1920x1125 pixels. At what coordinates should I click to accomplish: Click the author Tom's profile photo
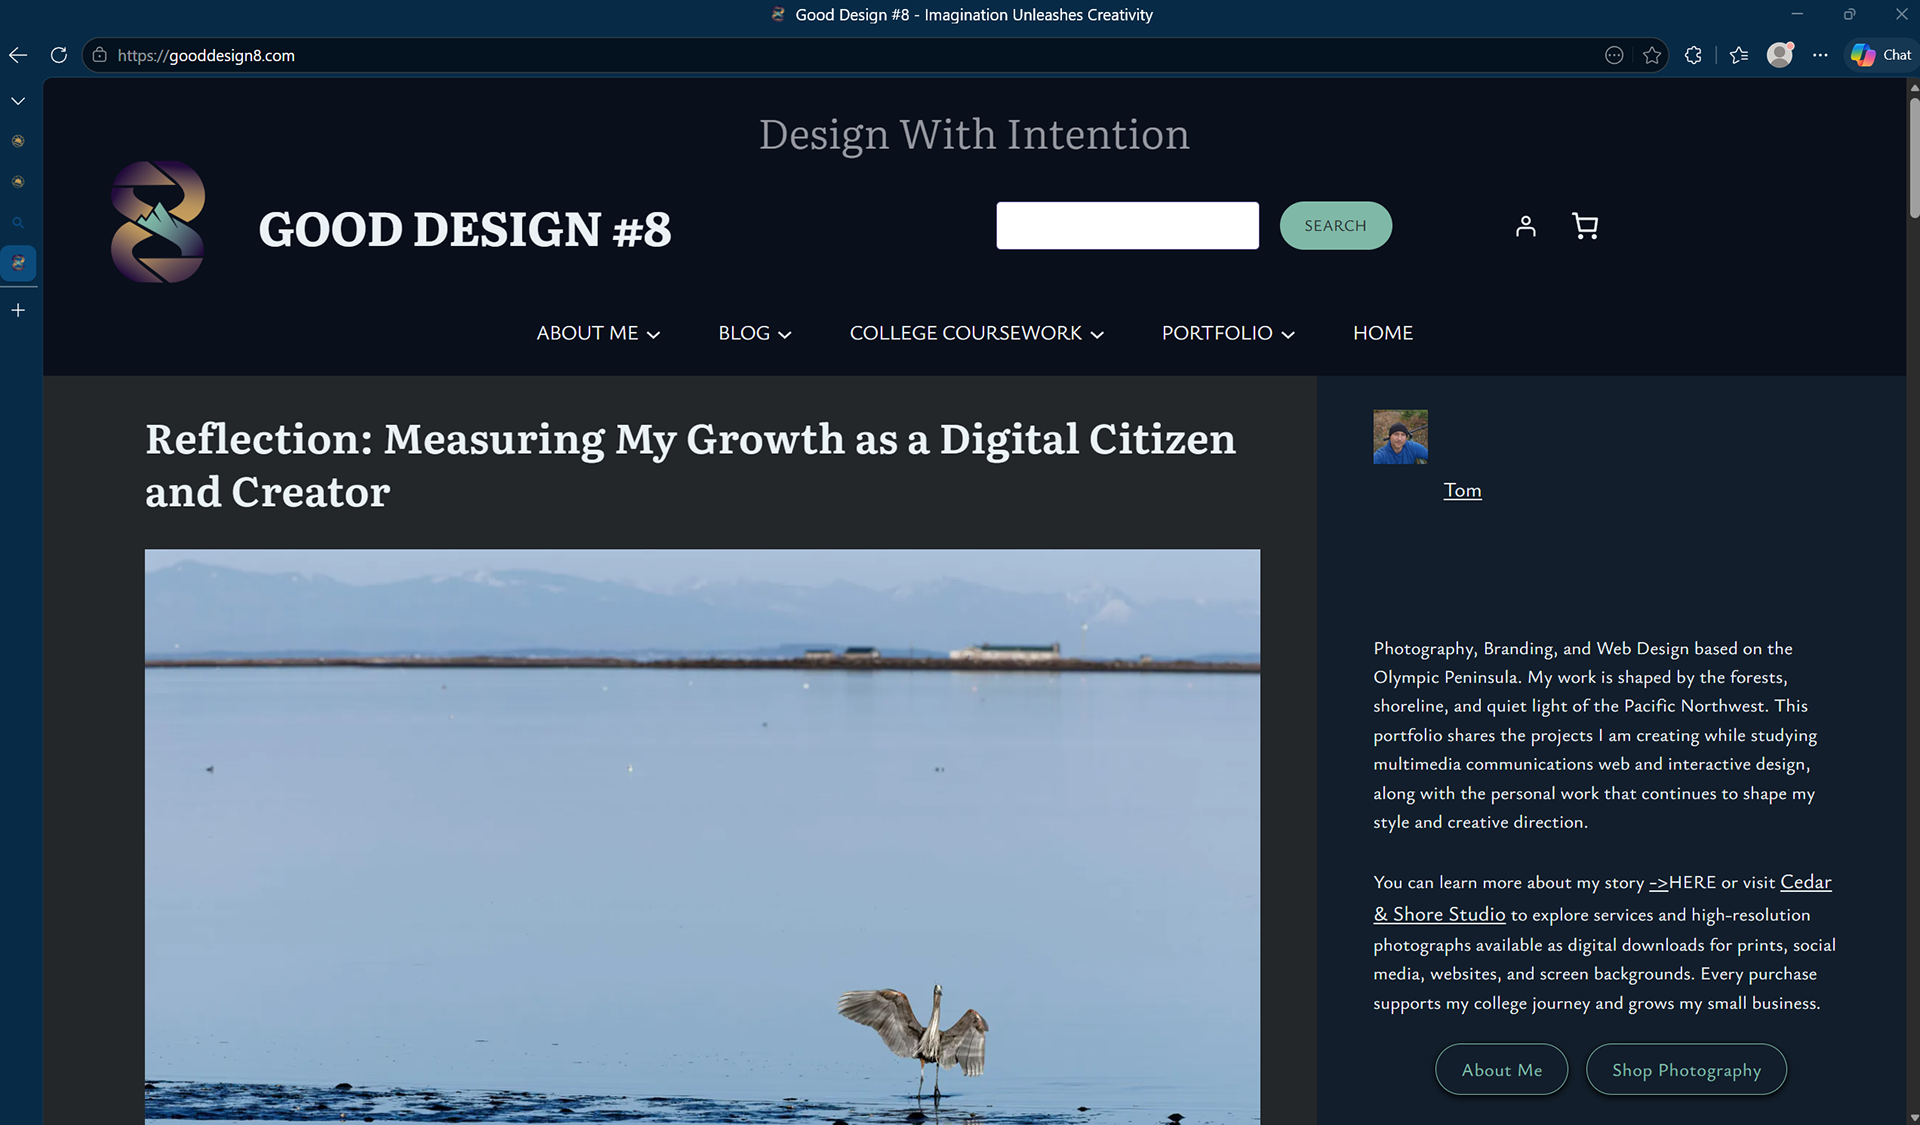[x=1400, y=436]
